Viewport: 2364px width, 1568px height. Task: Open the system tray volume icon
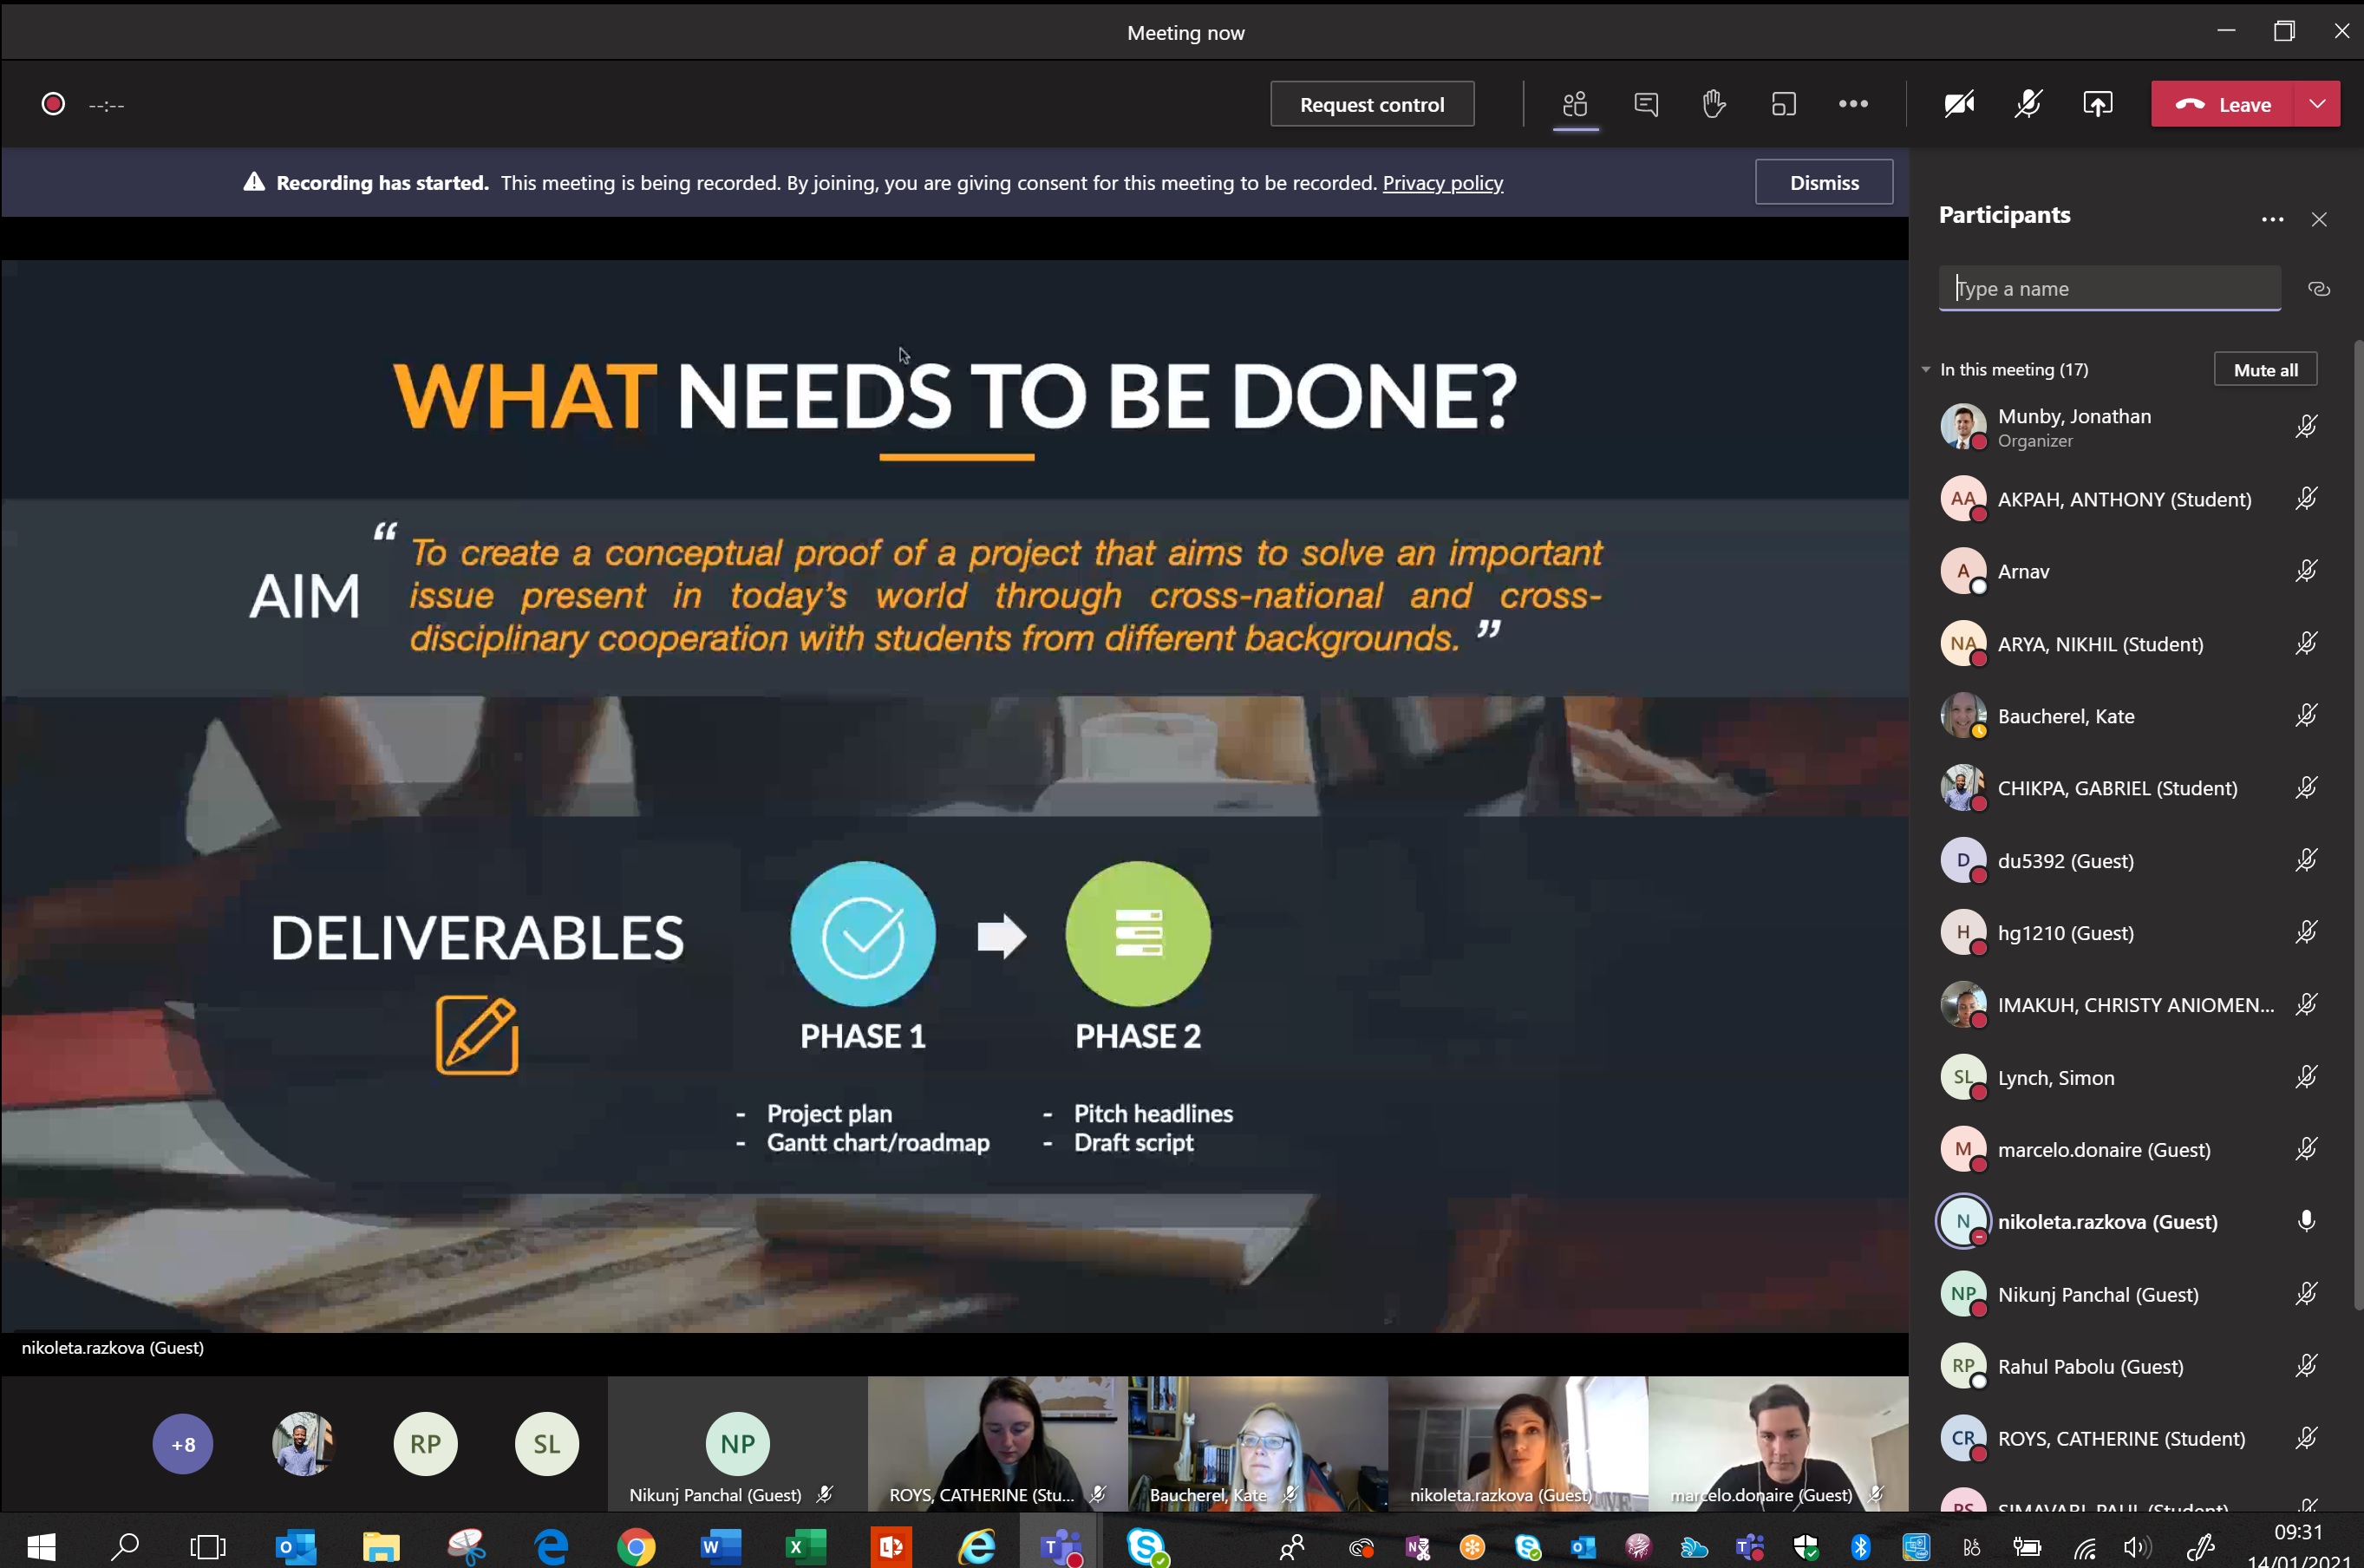pos(2135,1547)
